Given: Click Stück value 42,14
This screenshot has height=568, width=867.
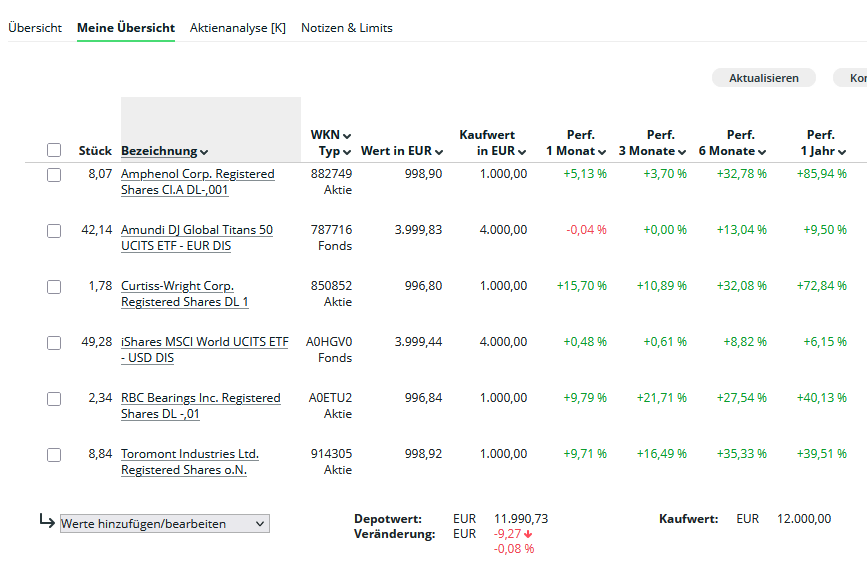Looking at the screenshot, I should [97, 230].
